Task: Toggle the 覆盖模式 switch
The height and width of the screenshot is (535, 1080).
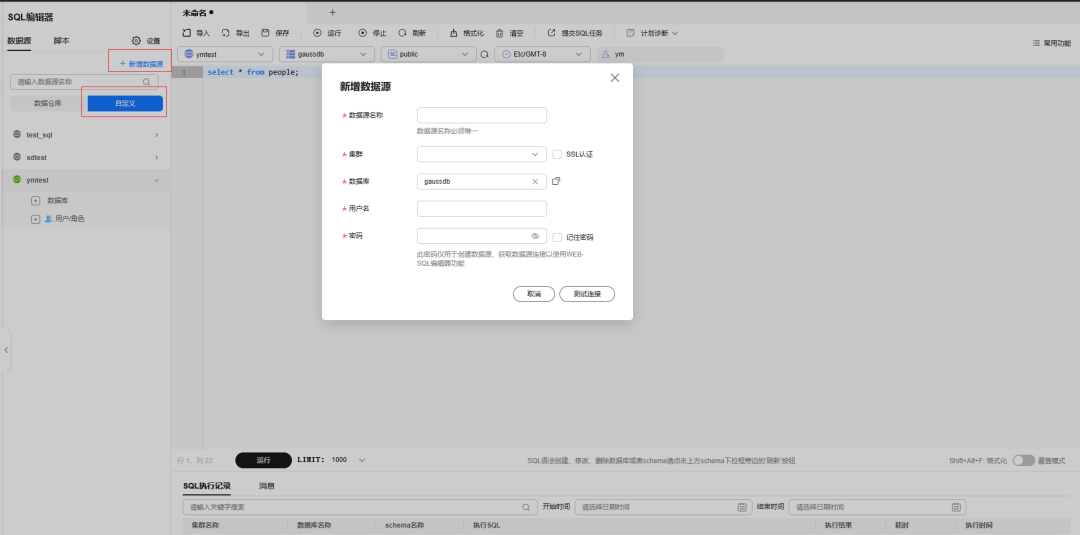Action: (1024, 460)
